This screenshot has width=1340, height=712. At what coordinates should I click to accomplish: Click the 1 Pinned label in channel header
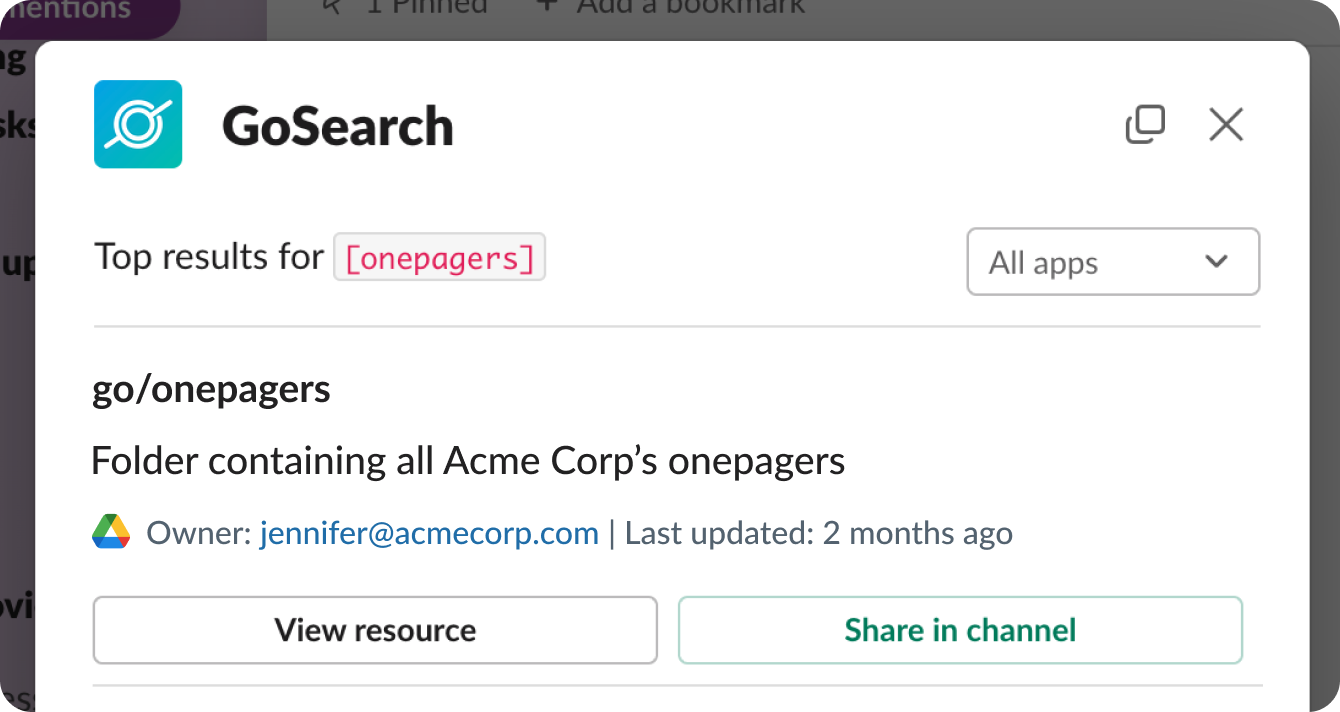point(427,7)
